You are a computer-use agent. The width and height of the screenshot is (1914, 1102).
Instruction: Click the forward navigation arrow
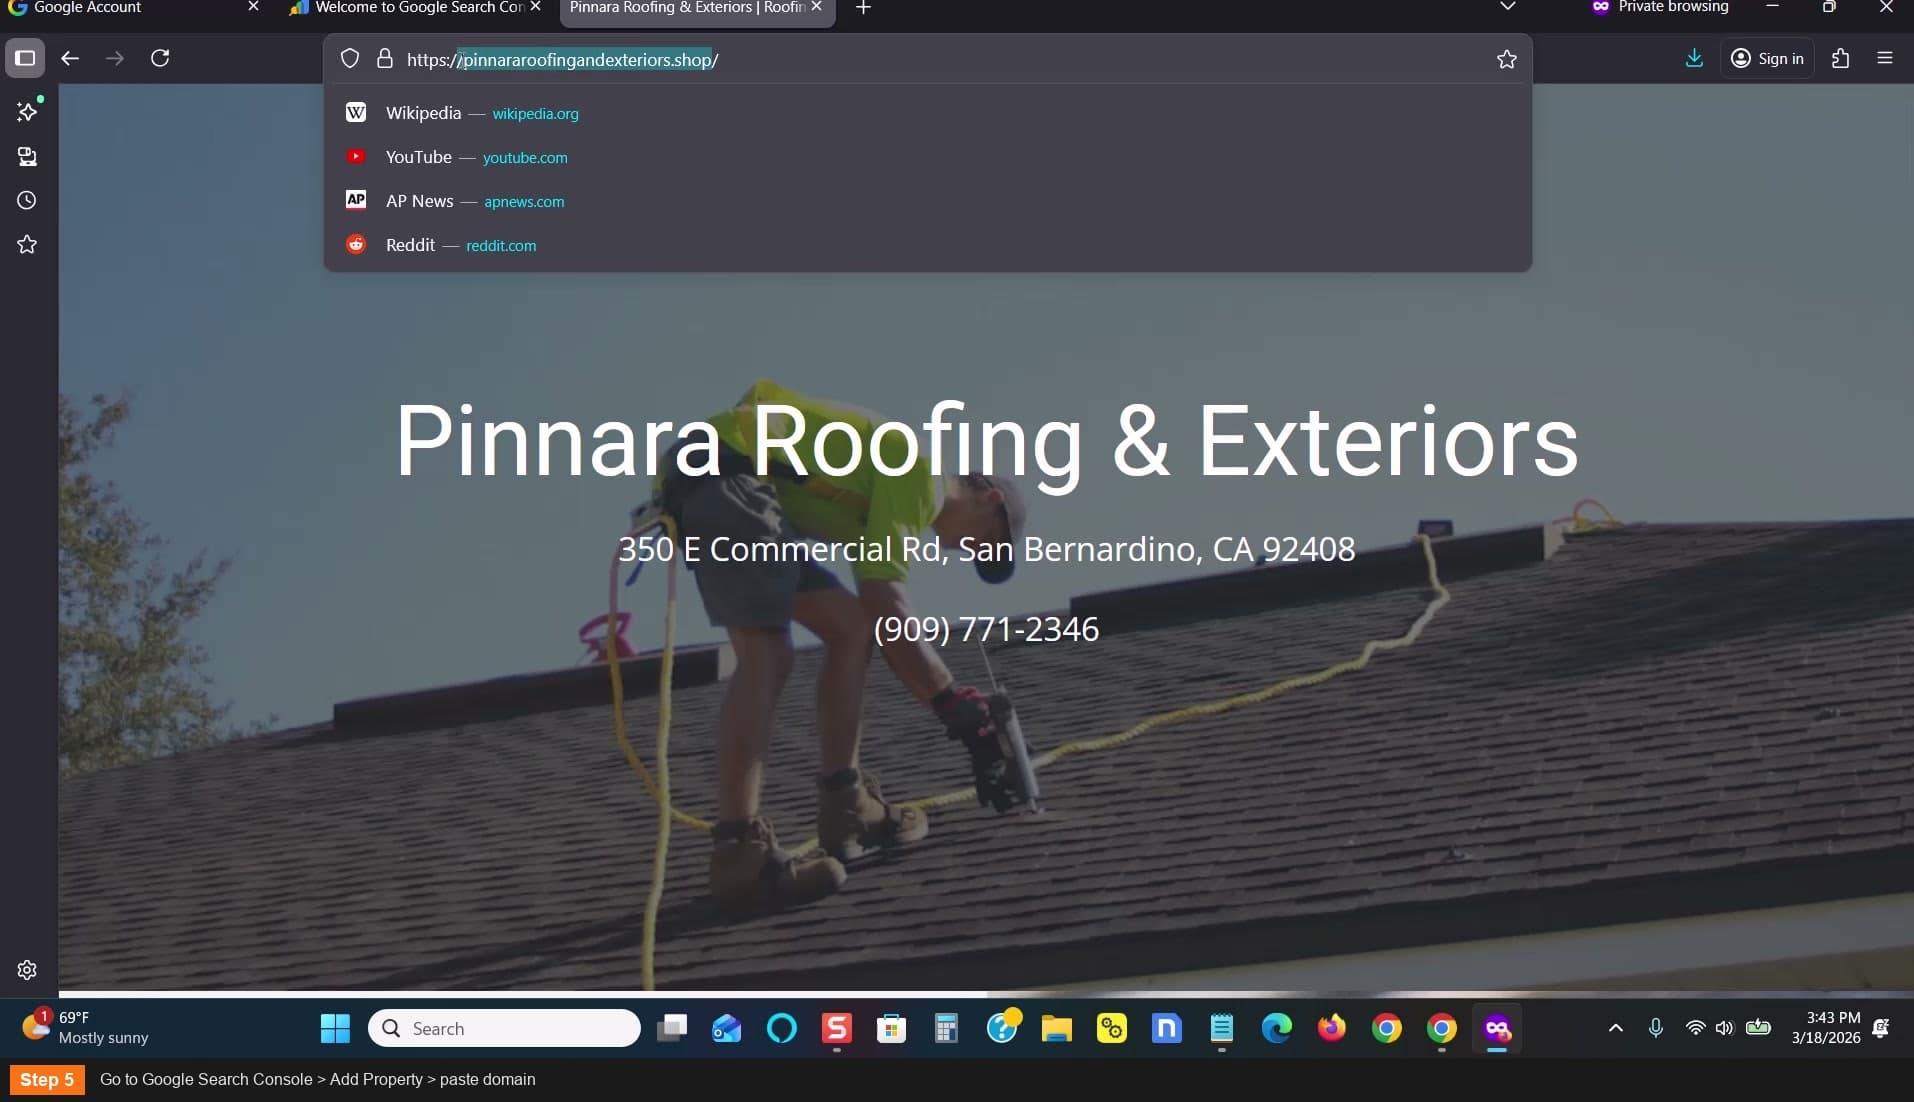point(115,58)
